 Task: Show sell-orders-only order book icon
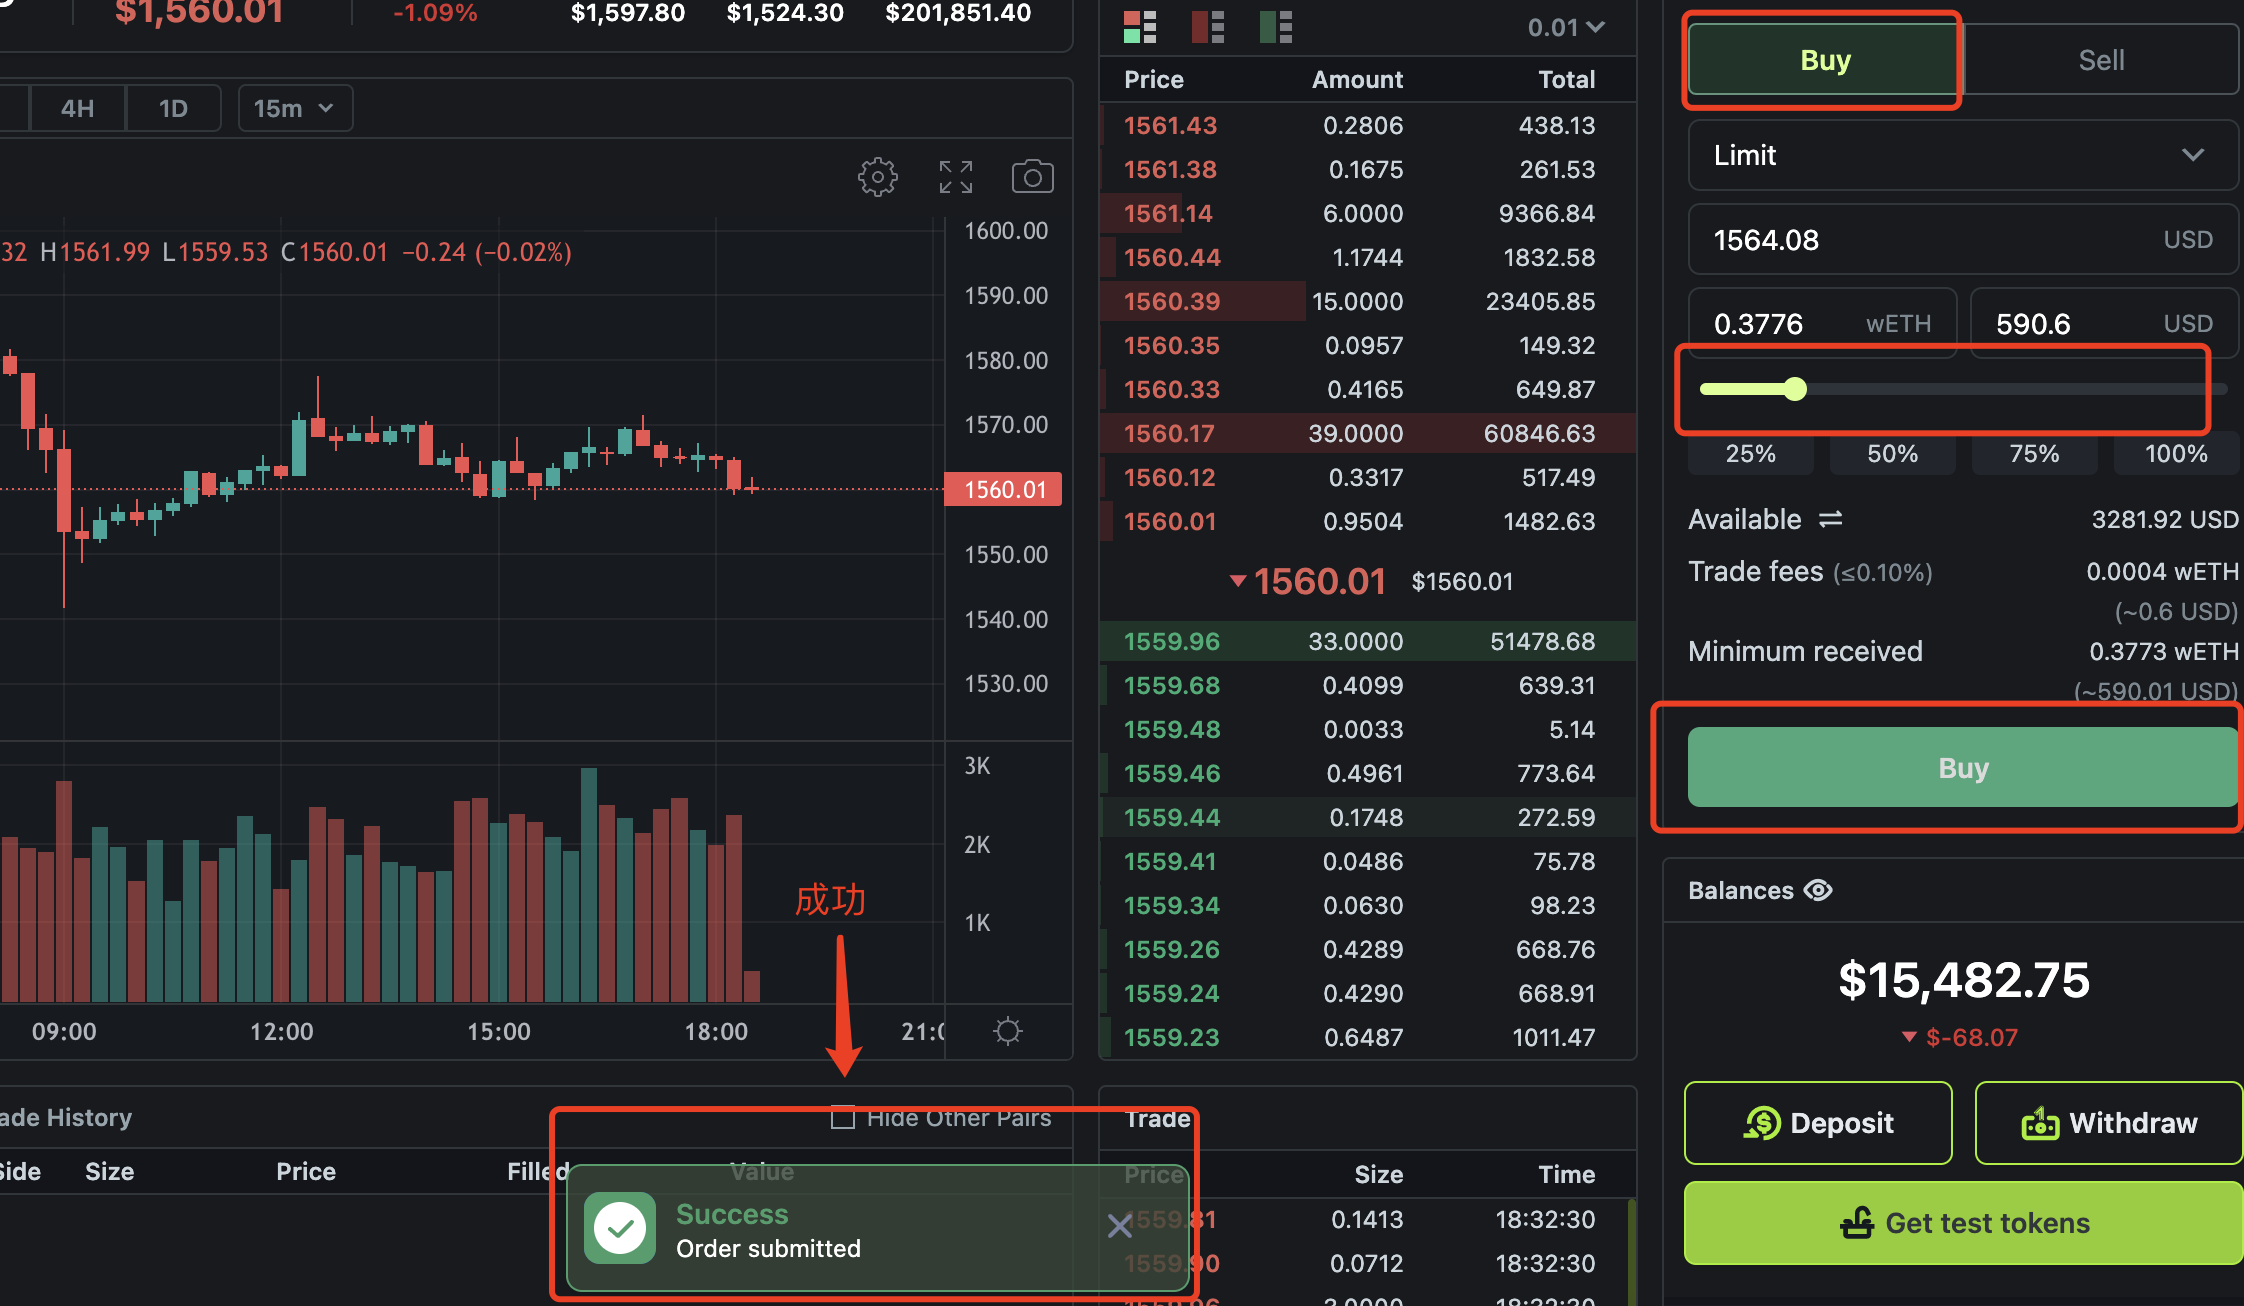point(1208,27)
